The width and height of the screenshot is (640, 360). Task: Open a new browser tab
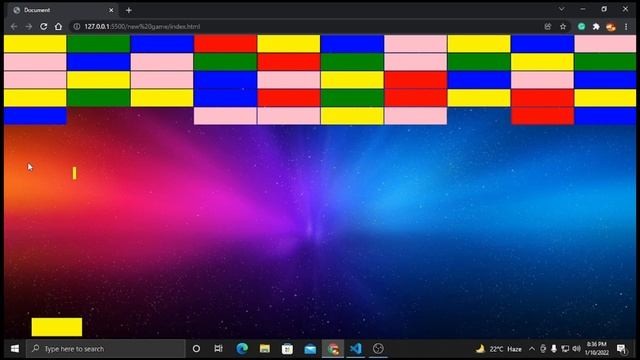(x=129, y=10)
